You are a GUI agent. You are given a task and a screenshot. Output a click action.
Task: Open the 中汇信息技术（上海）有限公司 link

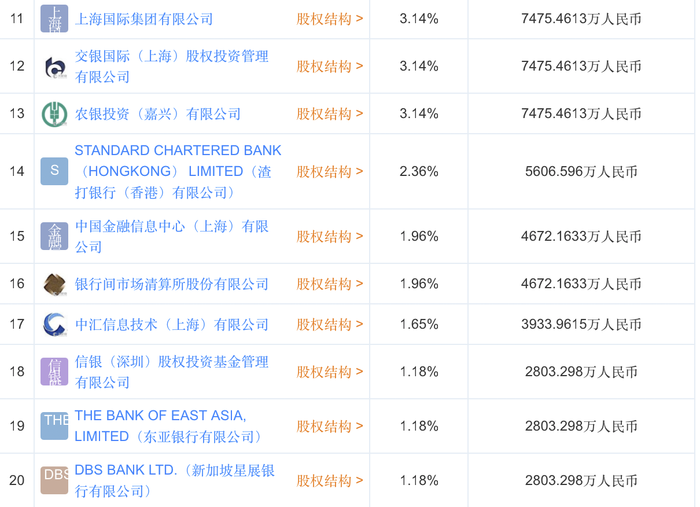(171, 325)
